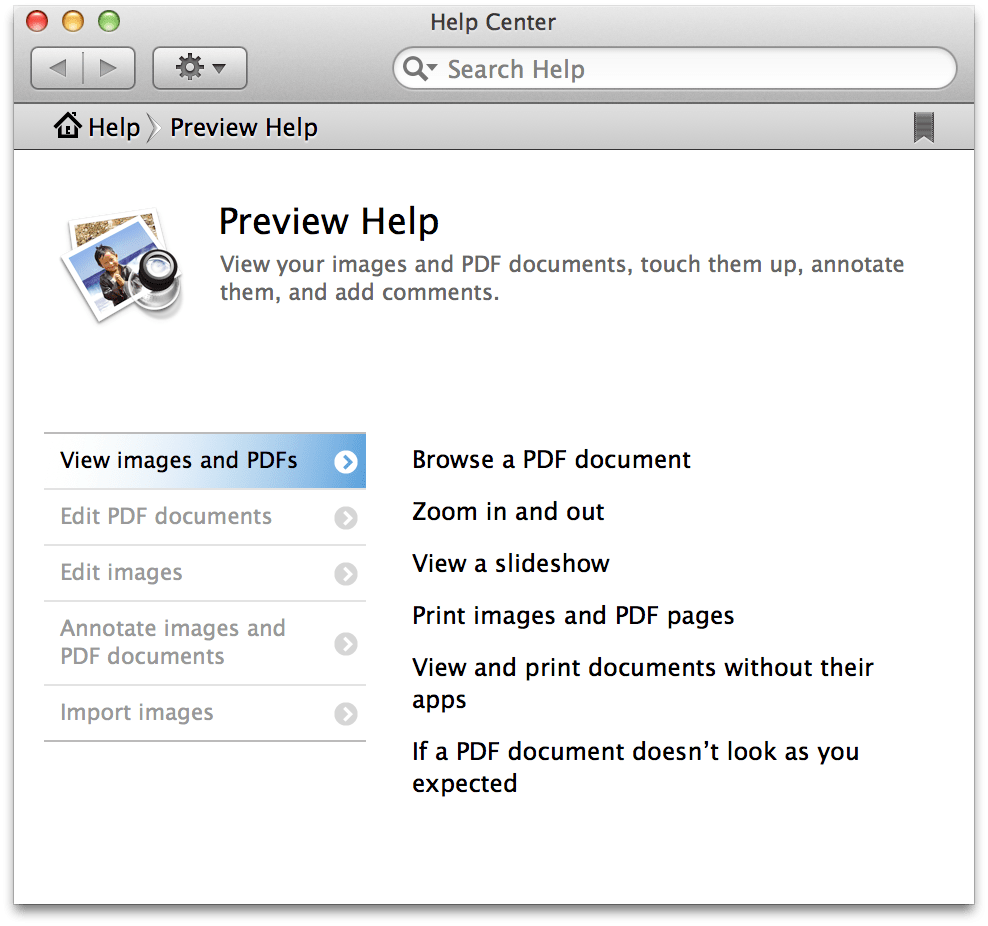Open View a slideshow article
988x926 pixels.
coord(511,563)
